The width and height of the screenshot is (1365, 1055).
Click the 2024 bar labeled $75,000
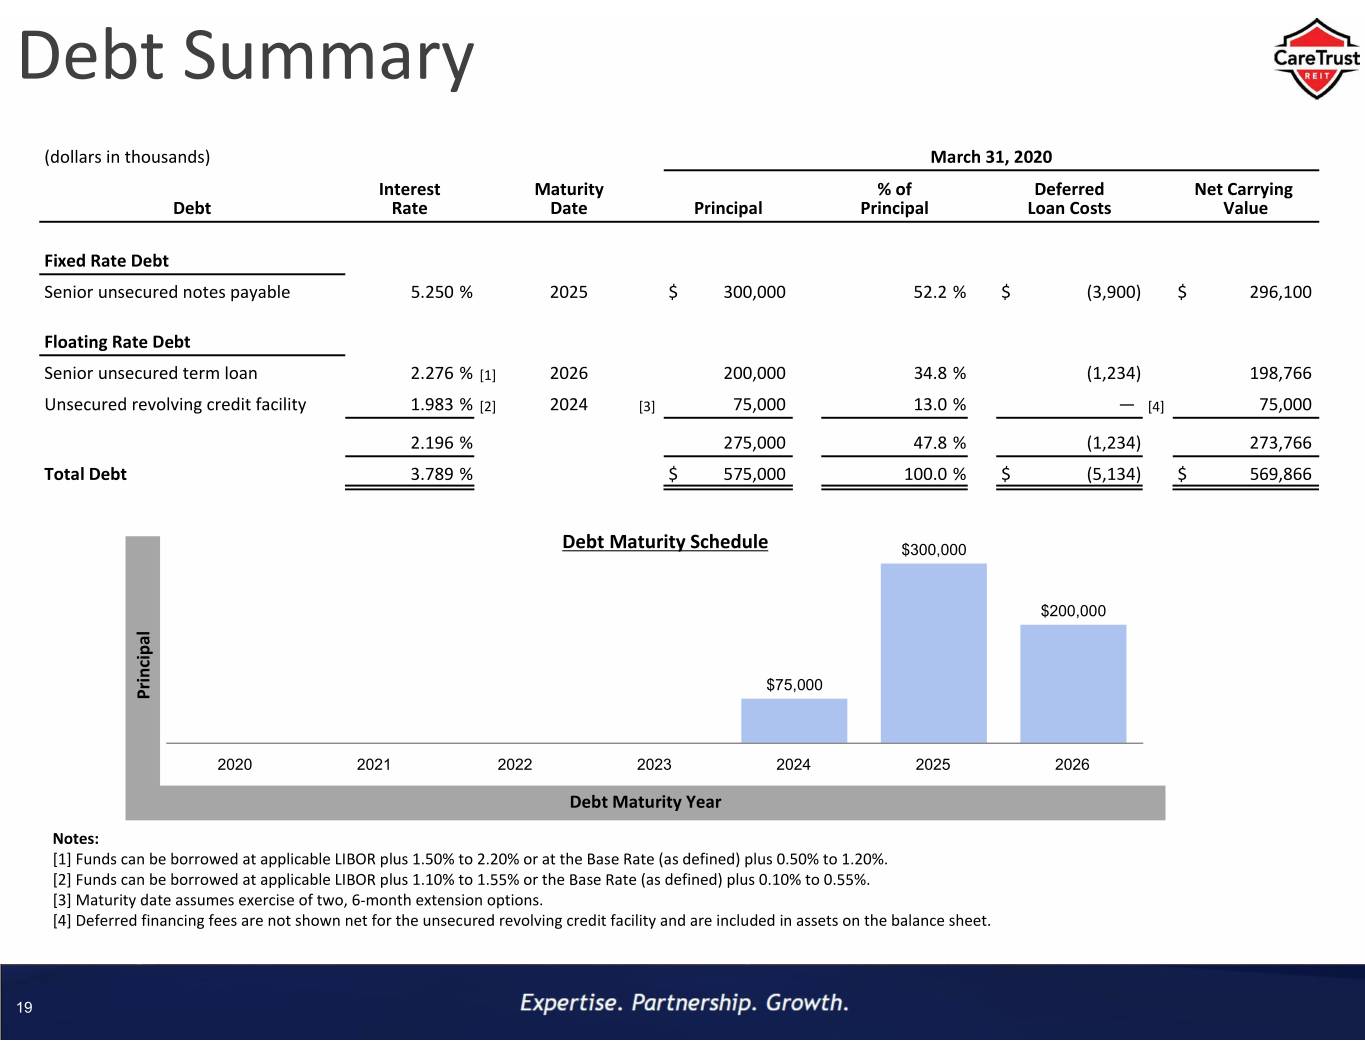(794, 720)
